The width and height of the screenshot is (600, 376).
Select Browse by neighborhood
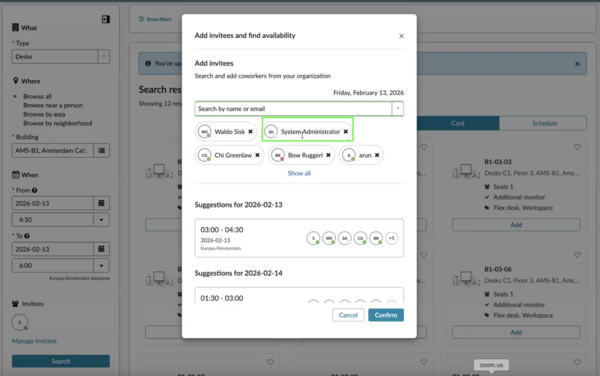(57, 123)
